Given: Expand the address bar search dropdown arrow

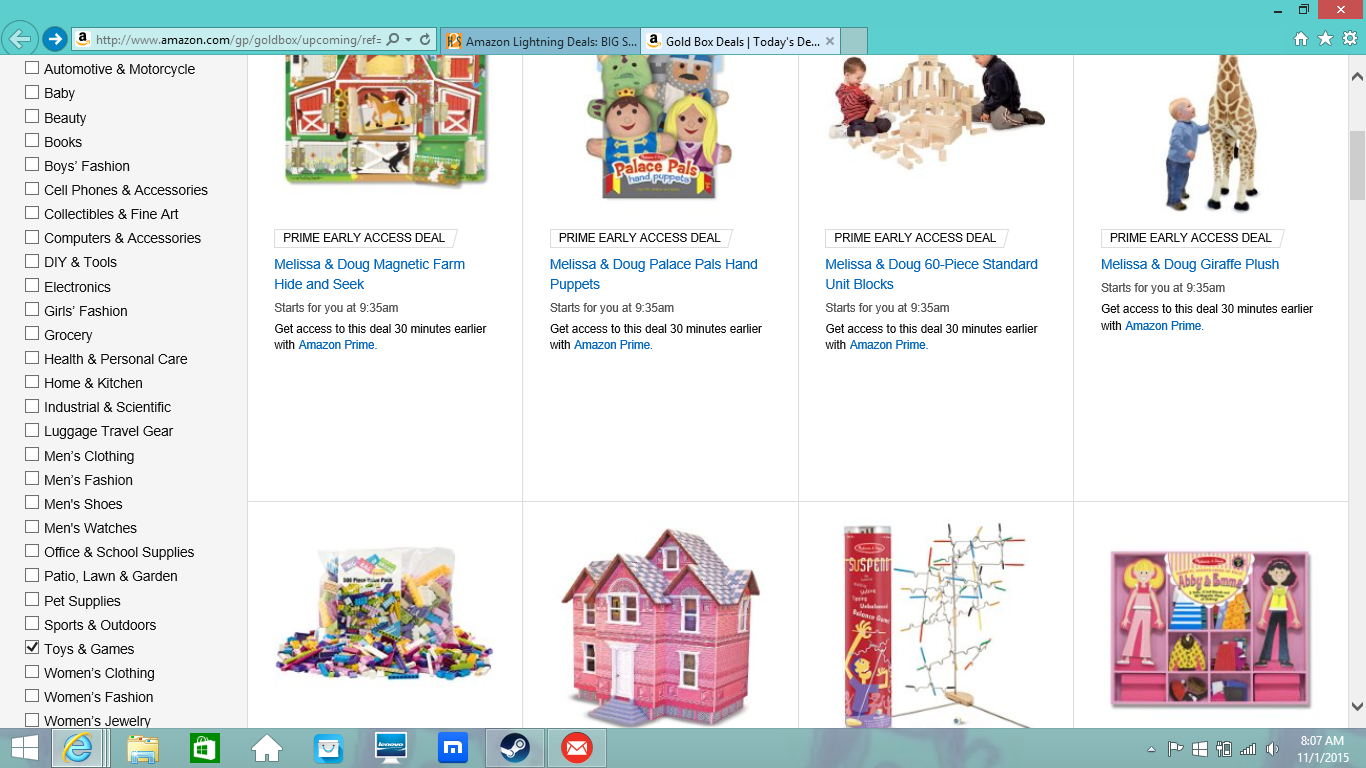Looking at the screenshot, I should click(x=409, y=40).
